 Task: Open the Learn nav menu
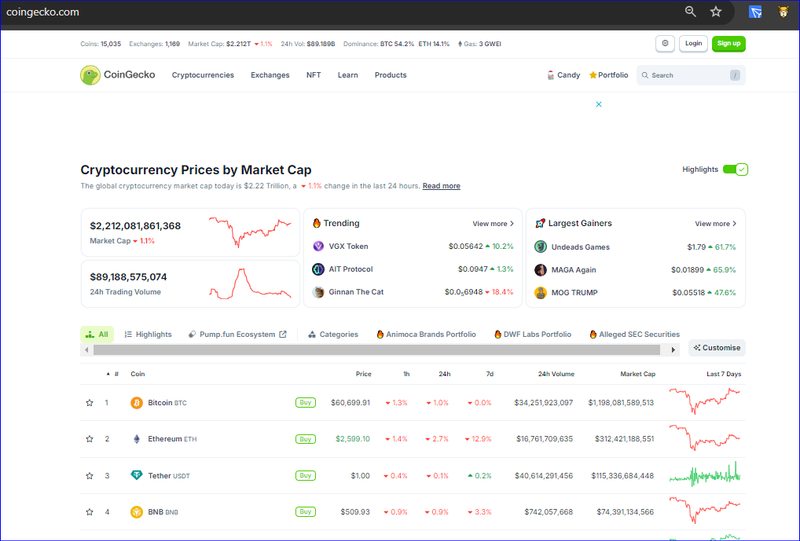tap(347, 75)
